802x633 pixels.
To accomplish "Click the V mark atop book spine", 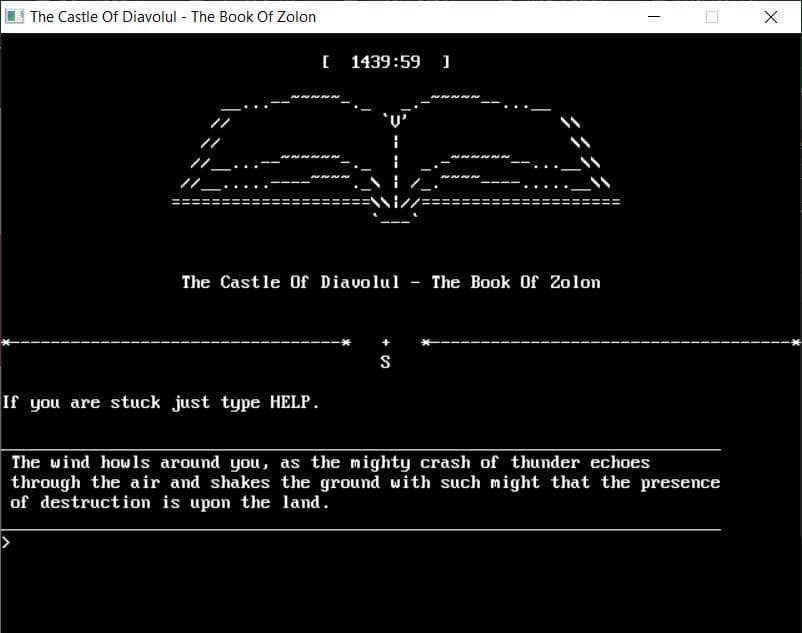I will click(x=395, y=121).
